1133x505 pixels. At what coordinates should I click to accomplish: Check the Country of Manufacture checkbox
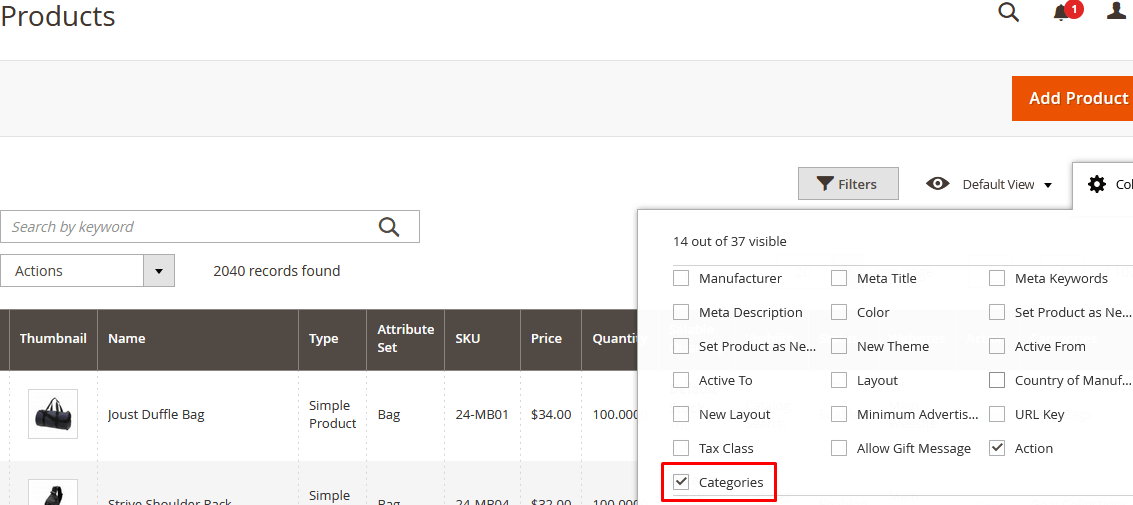click(x=997, y=380)
